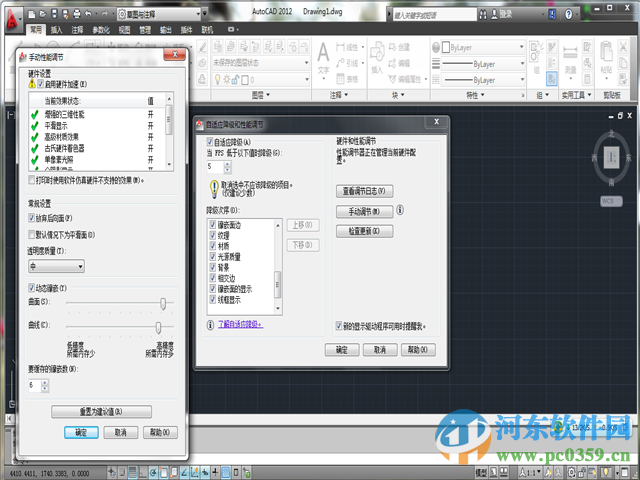This screenshot has height=480, width=640.
Task: Click the binoculars search icon in title bar
Action: tap(483, 15)
